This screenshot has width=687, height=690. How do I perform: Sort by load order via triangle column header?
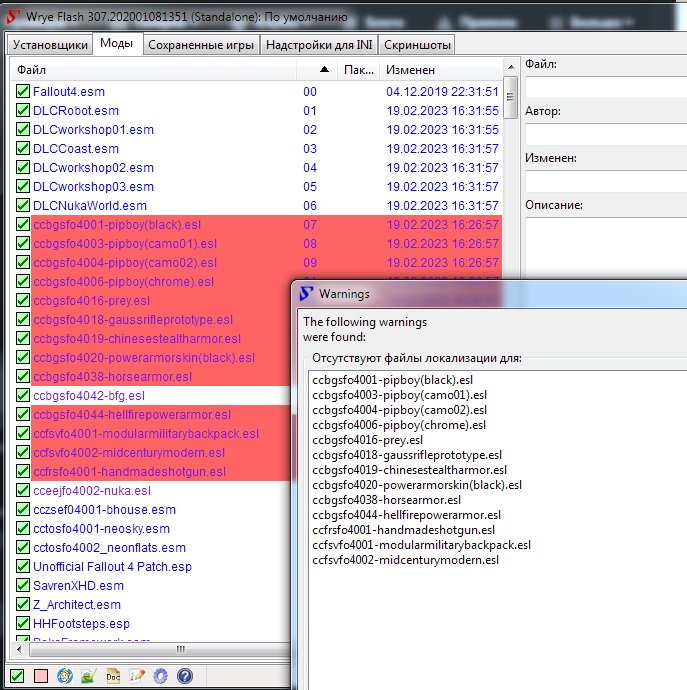[x=323, y=70]
